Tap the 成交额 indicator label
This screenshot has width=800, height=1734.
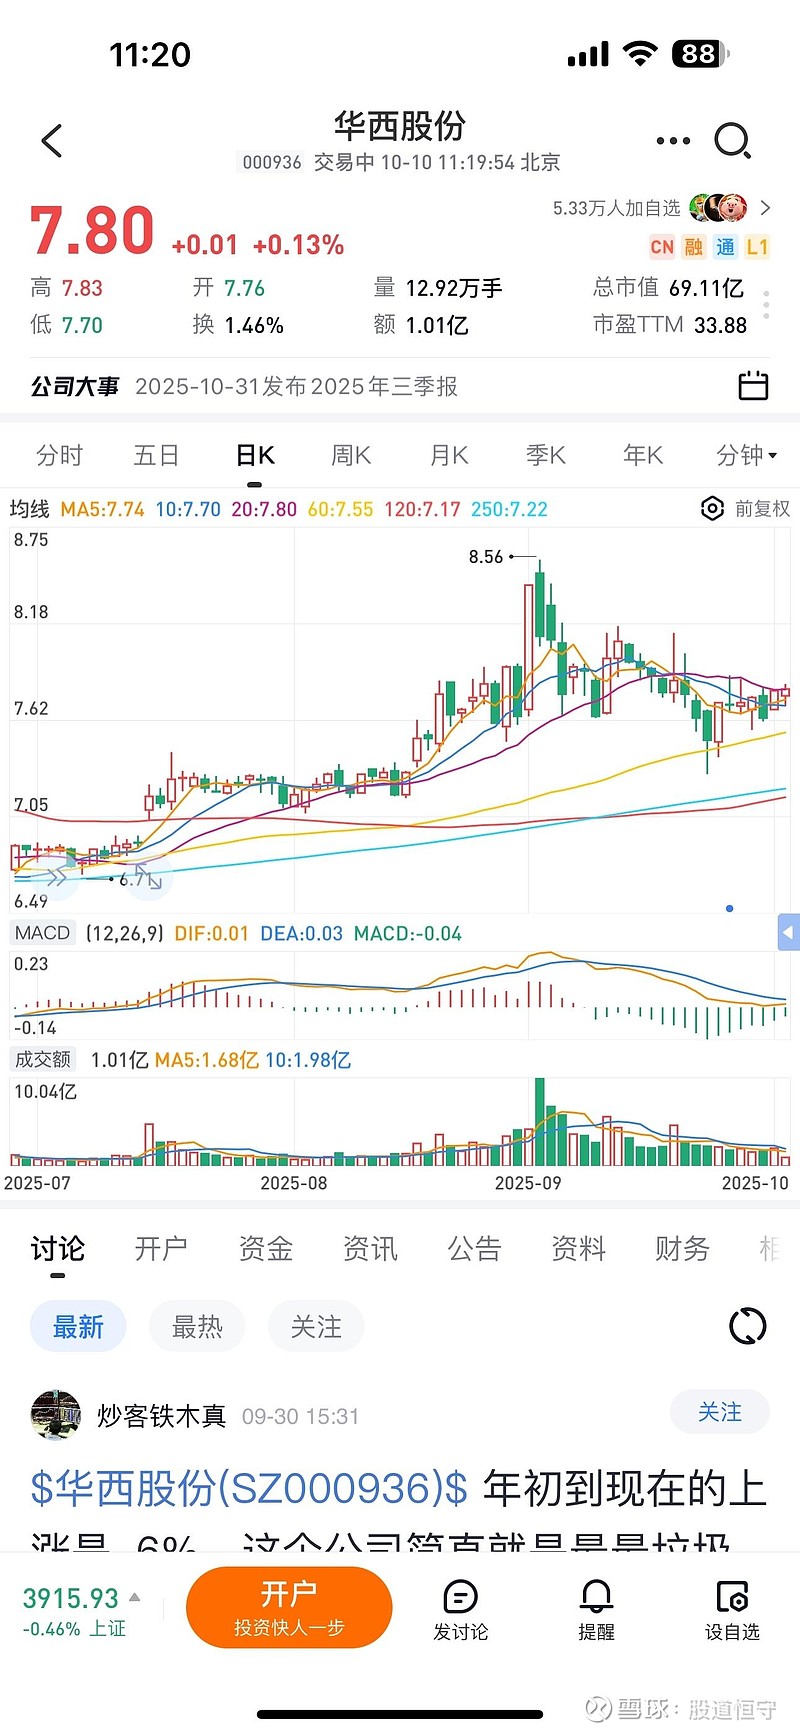[x=43, y=1059]
